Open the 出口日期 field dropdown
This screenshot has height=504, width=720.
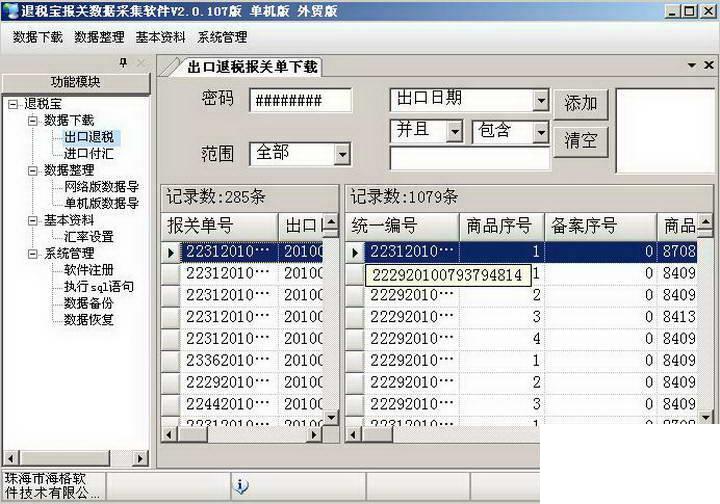541,100
